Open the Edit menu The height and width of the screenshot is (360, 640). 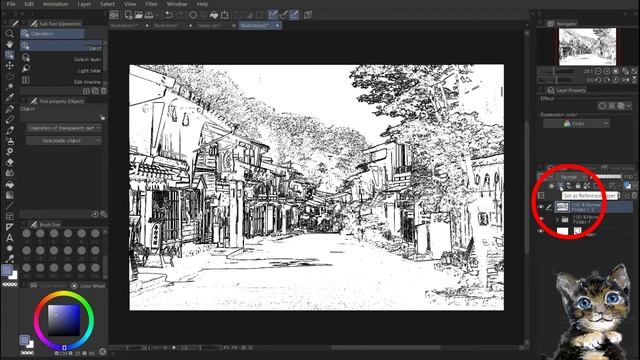coord(29,4)
